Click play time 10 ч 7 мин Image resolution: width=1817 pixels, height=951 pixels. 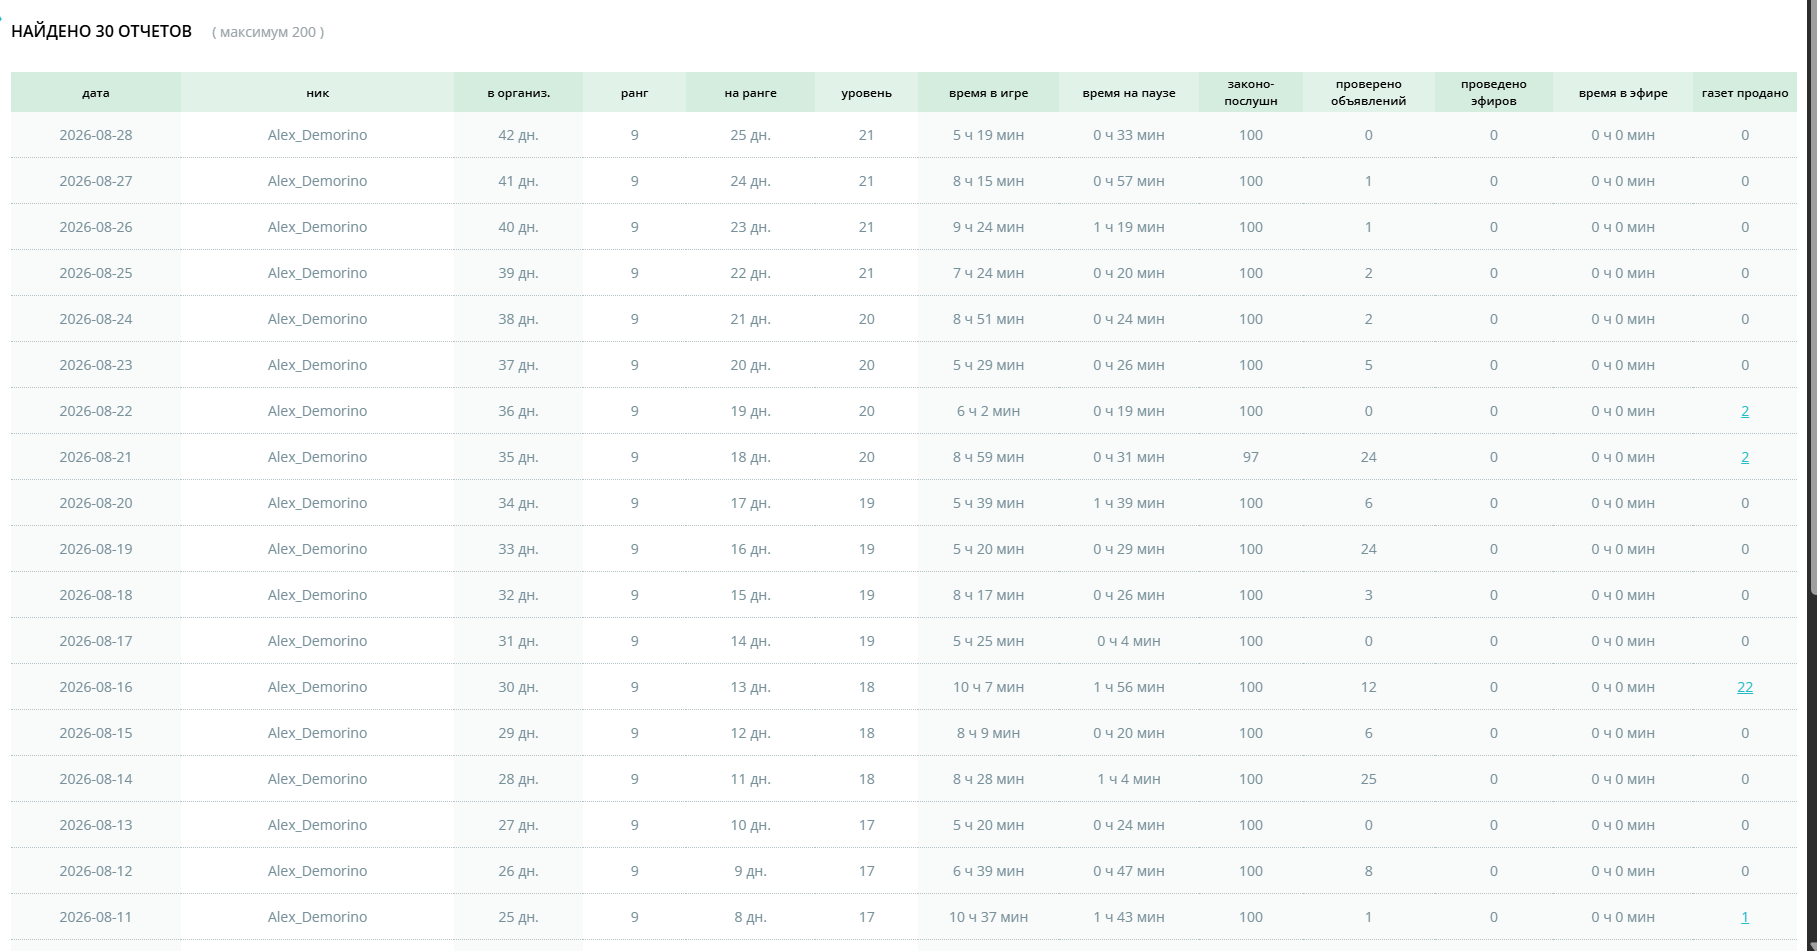tap(988, 687)
